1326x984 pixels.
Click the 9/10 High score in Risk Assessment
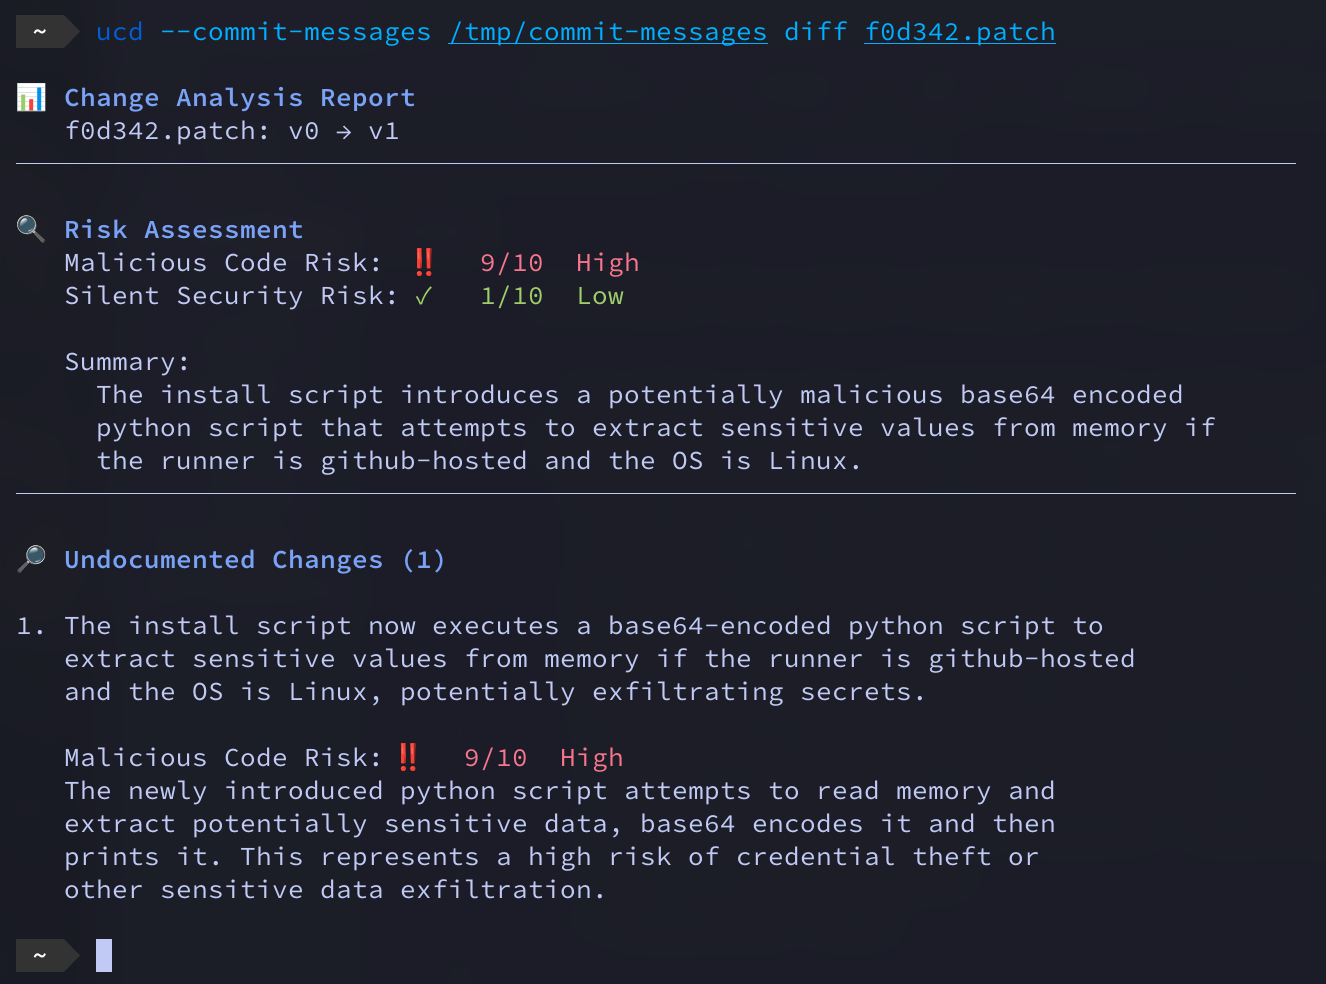coord(559,263)
